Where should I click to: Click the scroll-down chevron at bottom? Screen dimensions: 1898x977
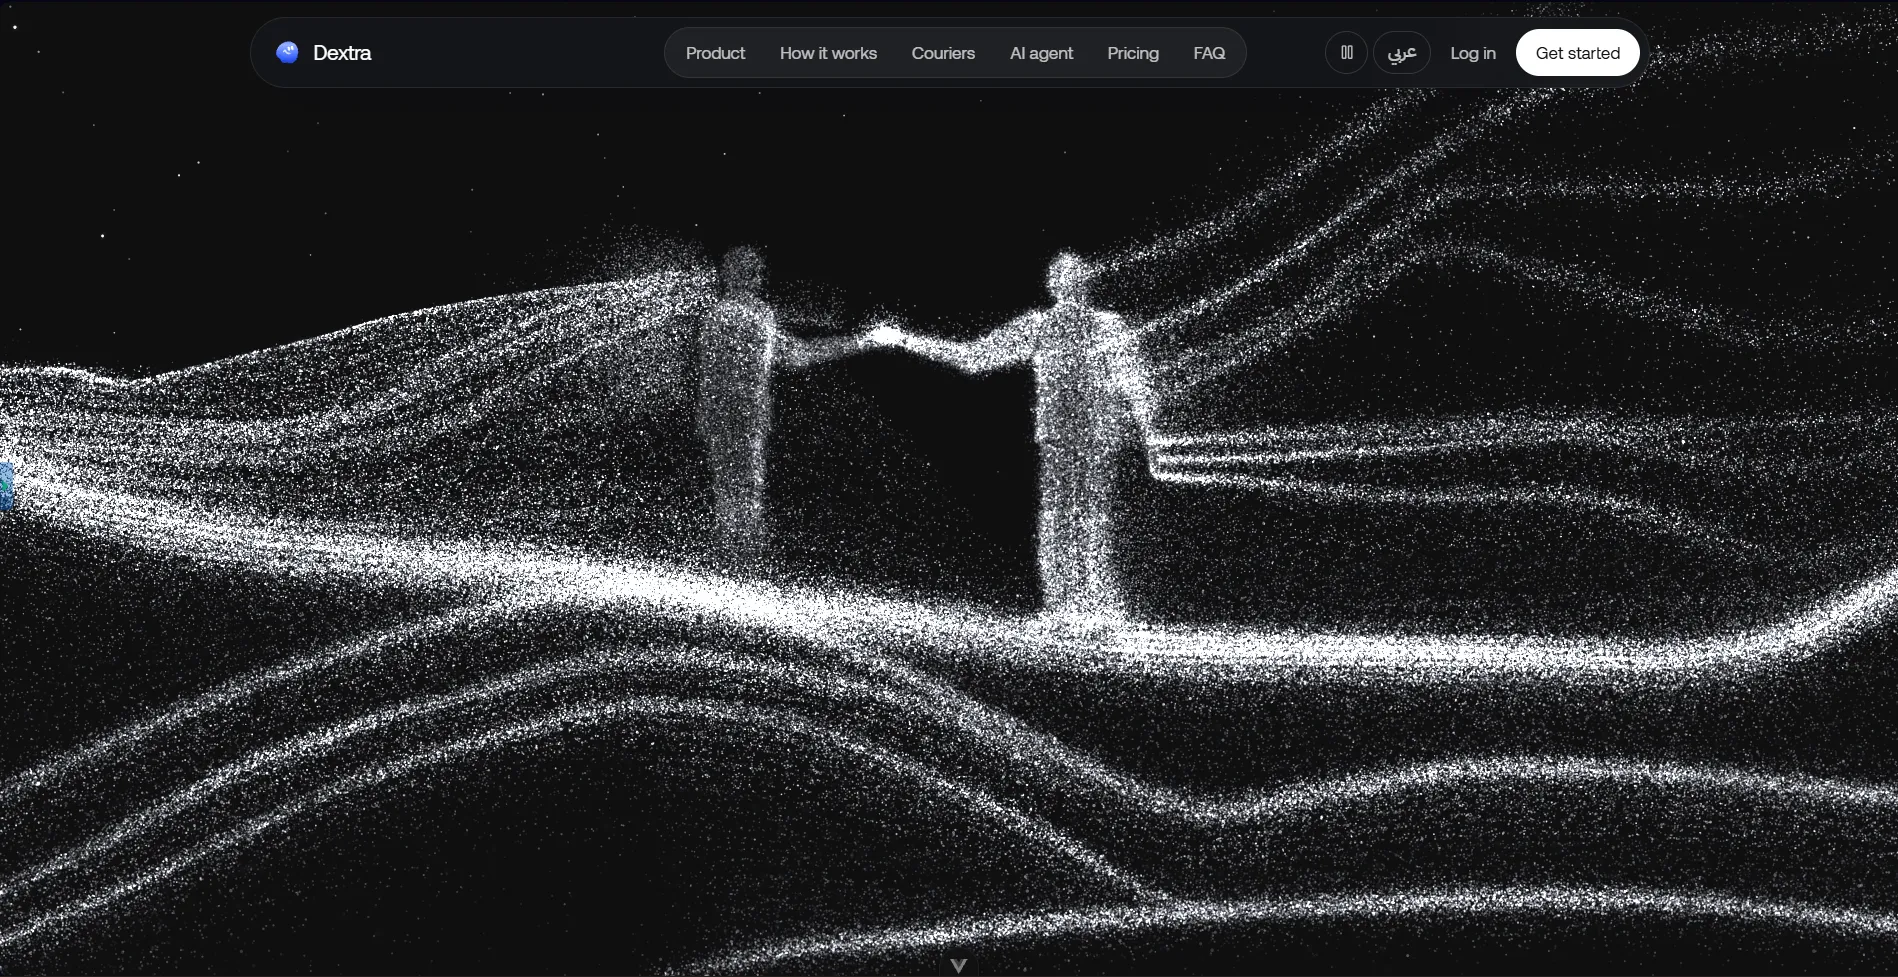(x=958, y=966)
